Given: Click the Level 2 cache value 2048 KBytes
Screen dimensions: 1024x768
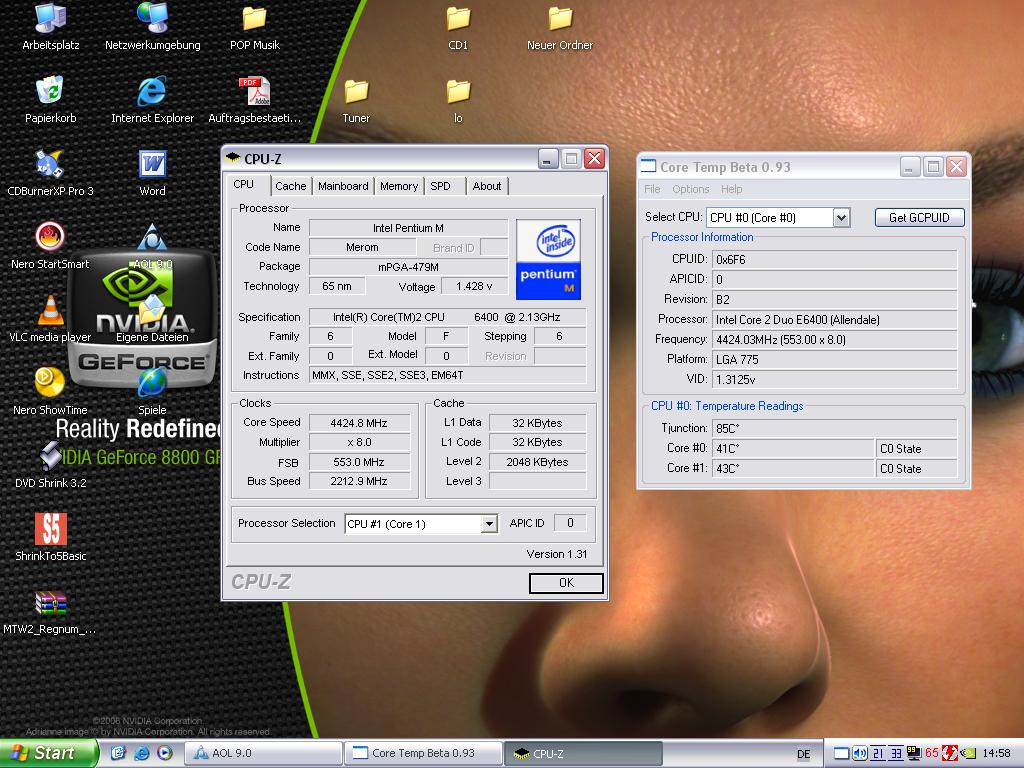Looking at the screenshot, I should coord(537,462).
